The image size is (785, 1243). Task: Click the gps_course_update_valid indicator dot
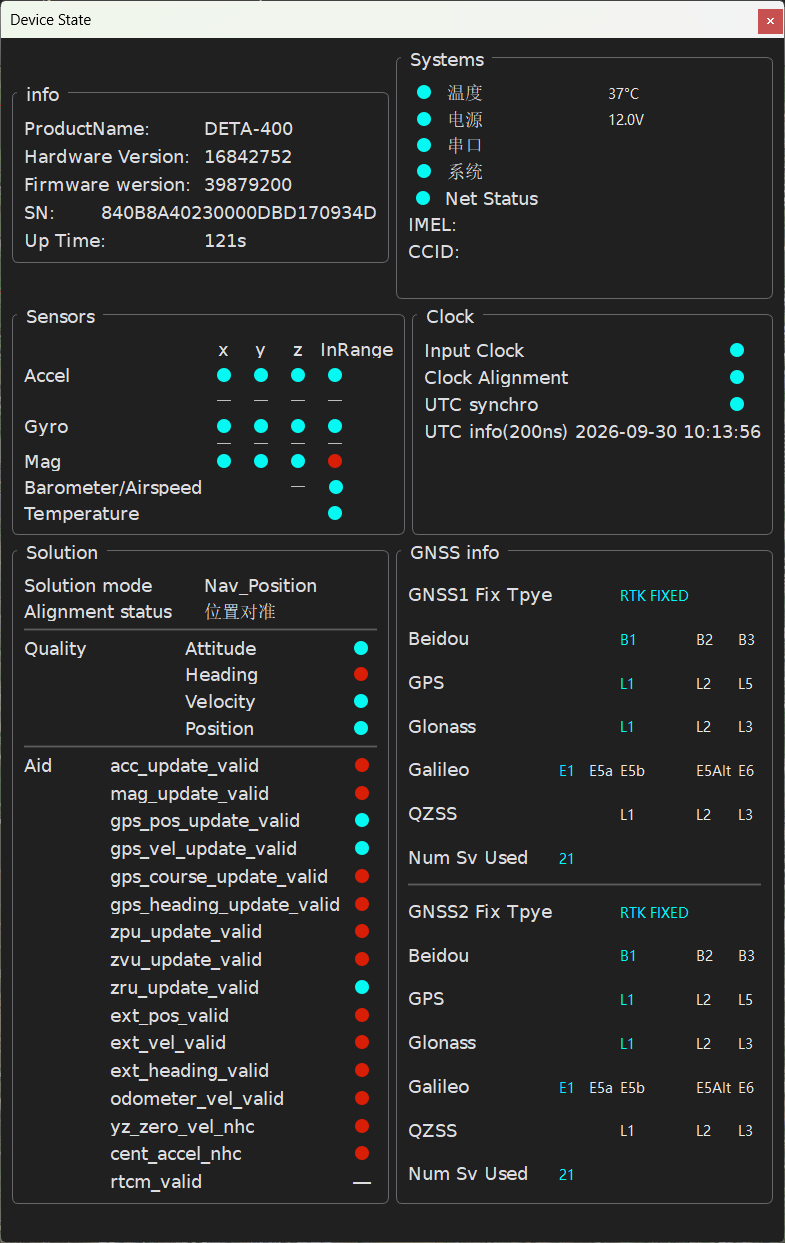click(x=362, y=876)
